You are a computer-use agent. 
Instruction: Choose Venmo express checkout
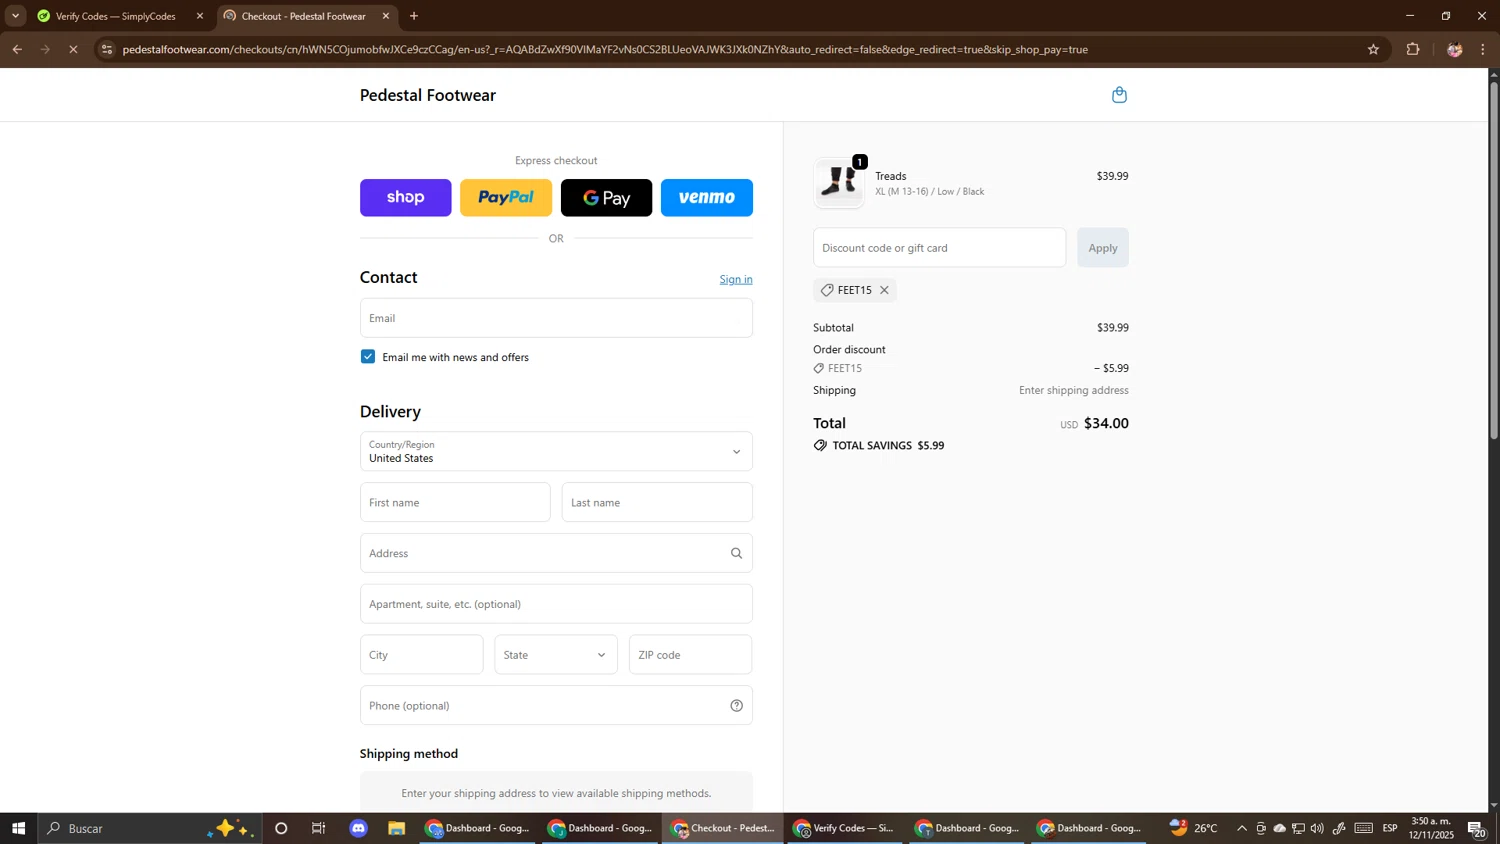pos(707,198)
